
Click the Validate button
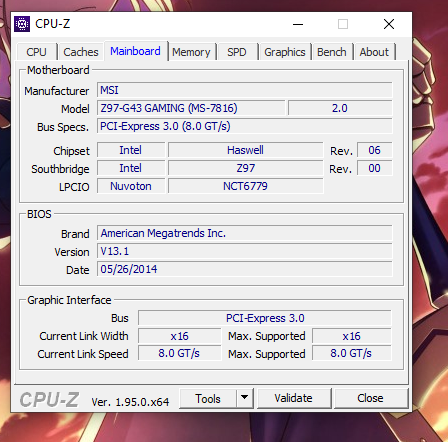coord(294,398)
